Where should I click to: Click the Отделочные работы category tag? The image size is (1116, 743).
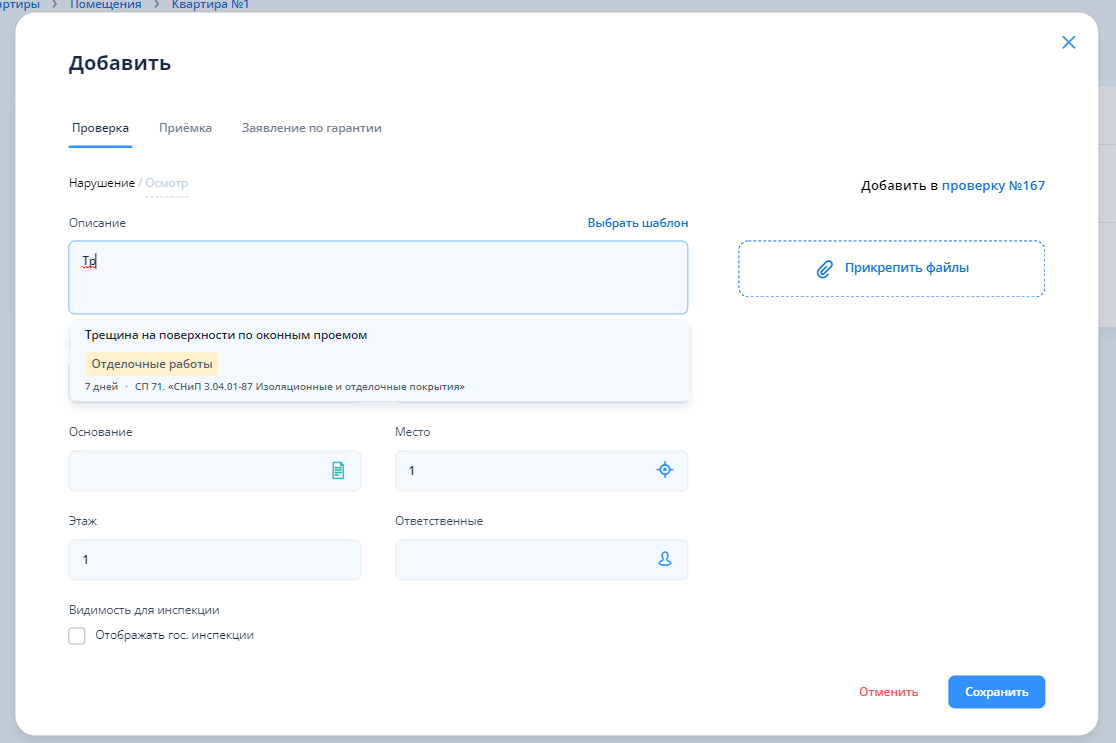152,364
